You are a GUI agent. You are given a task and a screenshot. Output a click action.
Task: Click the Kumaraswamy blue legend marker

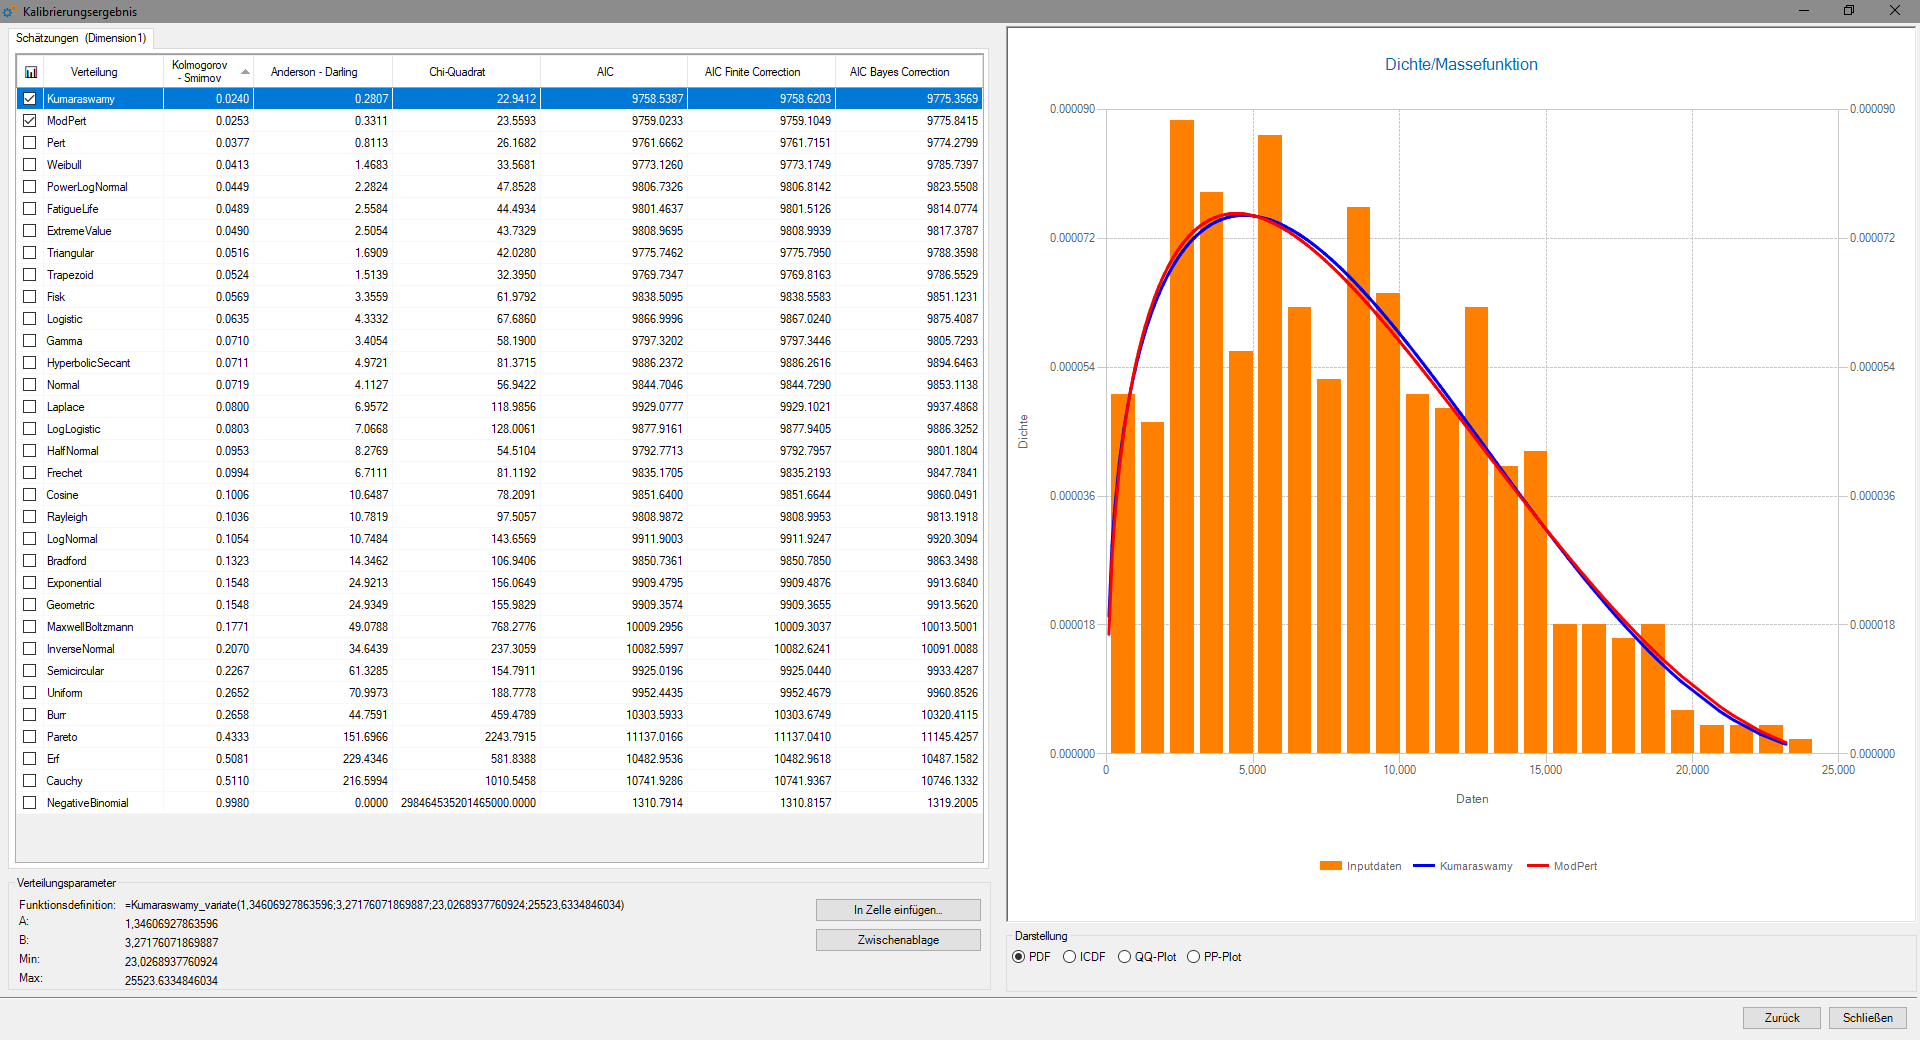tap(1424, 866)
